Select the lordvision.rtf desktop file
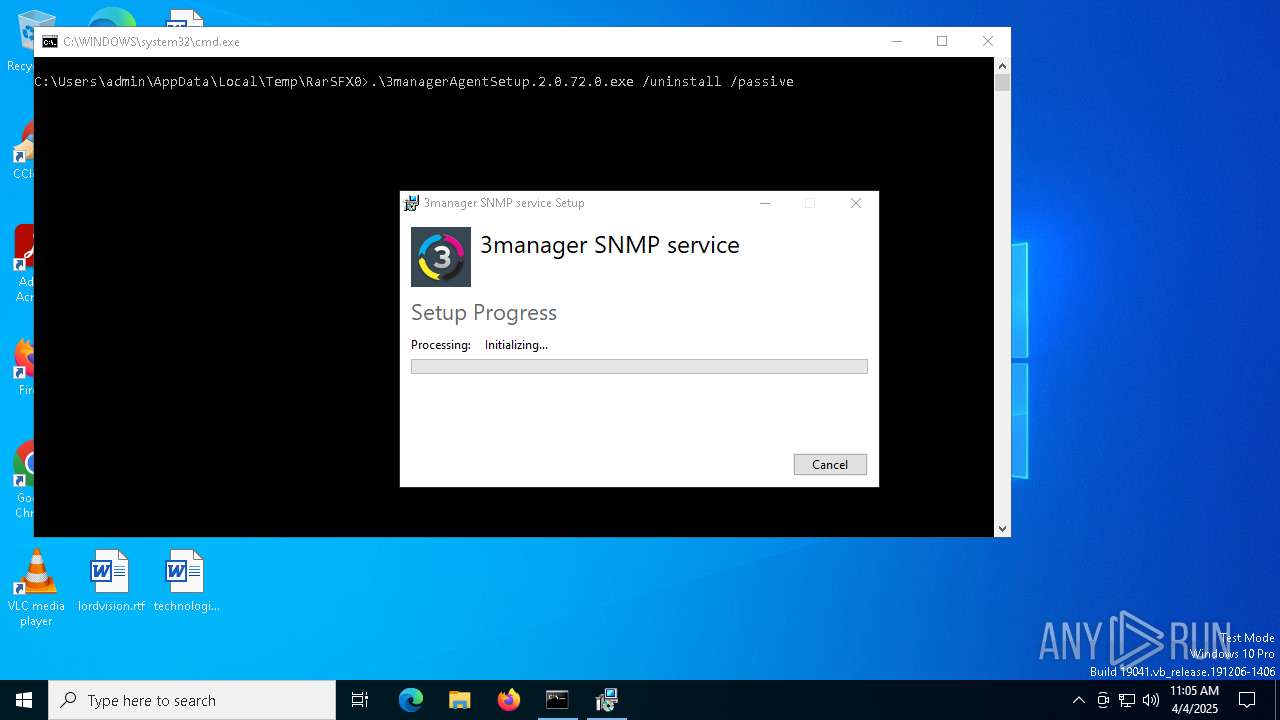This screenshot has height=720, width=1280. pyautogui.click(x=111, y=581)
